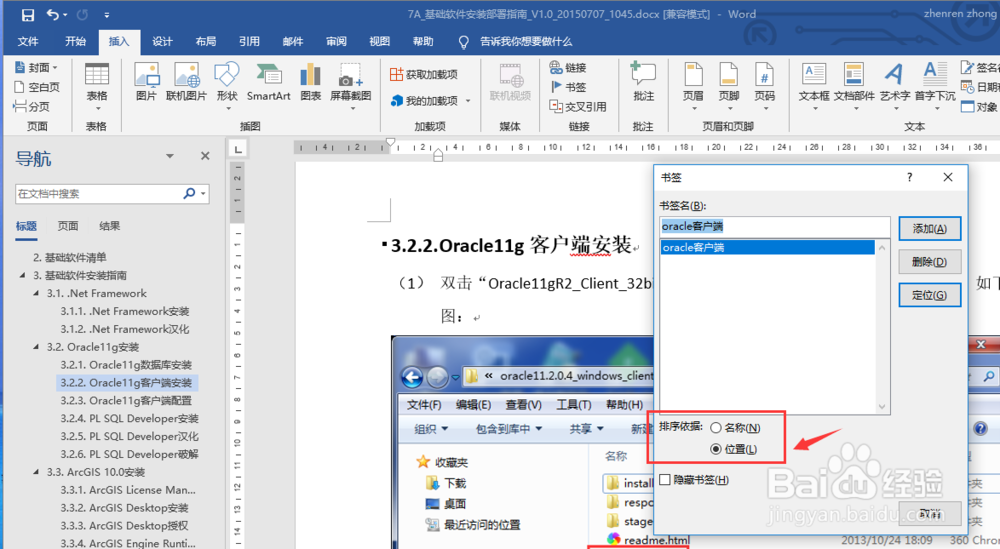The image size is (1000, 549).
Task: Show Pages (页面) tab in navigation pane
Action: [68, 226]
